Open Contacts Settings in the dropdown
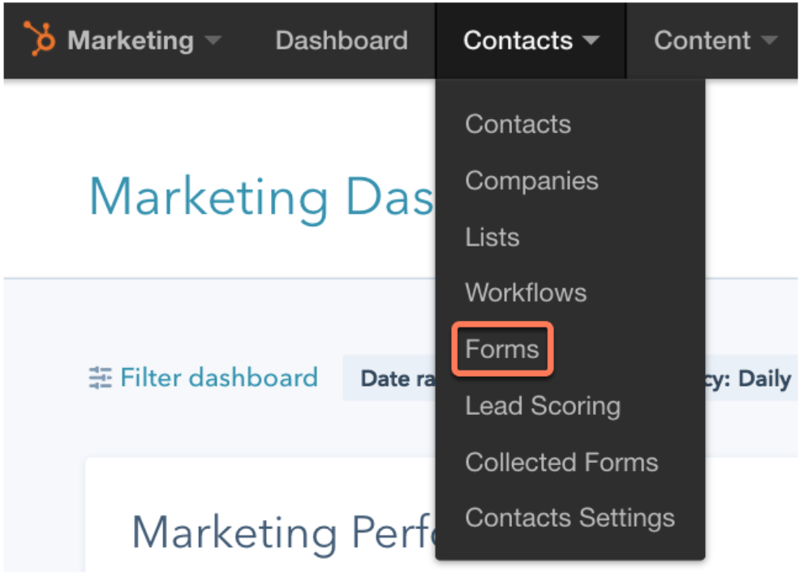This screenshot has width=800, height=577. pyautogui.click(x=569, y=518)
